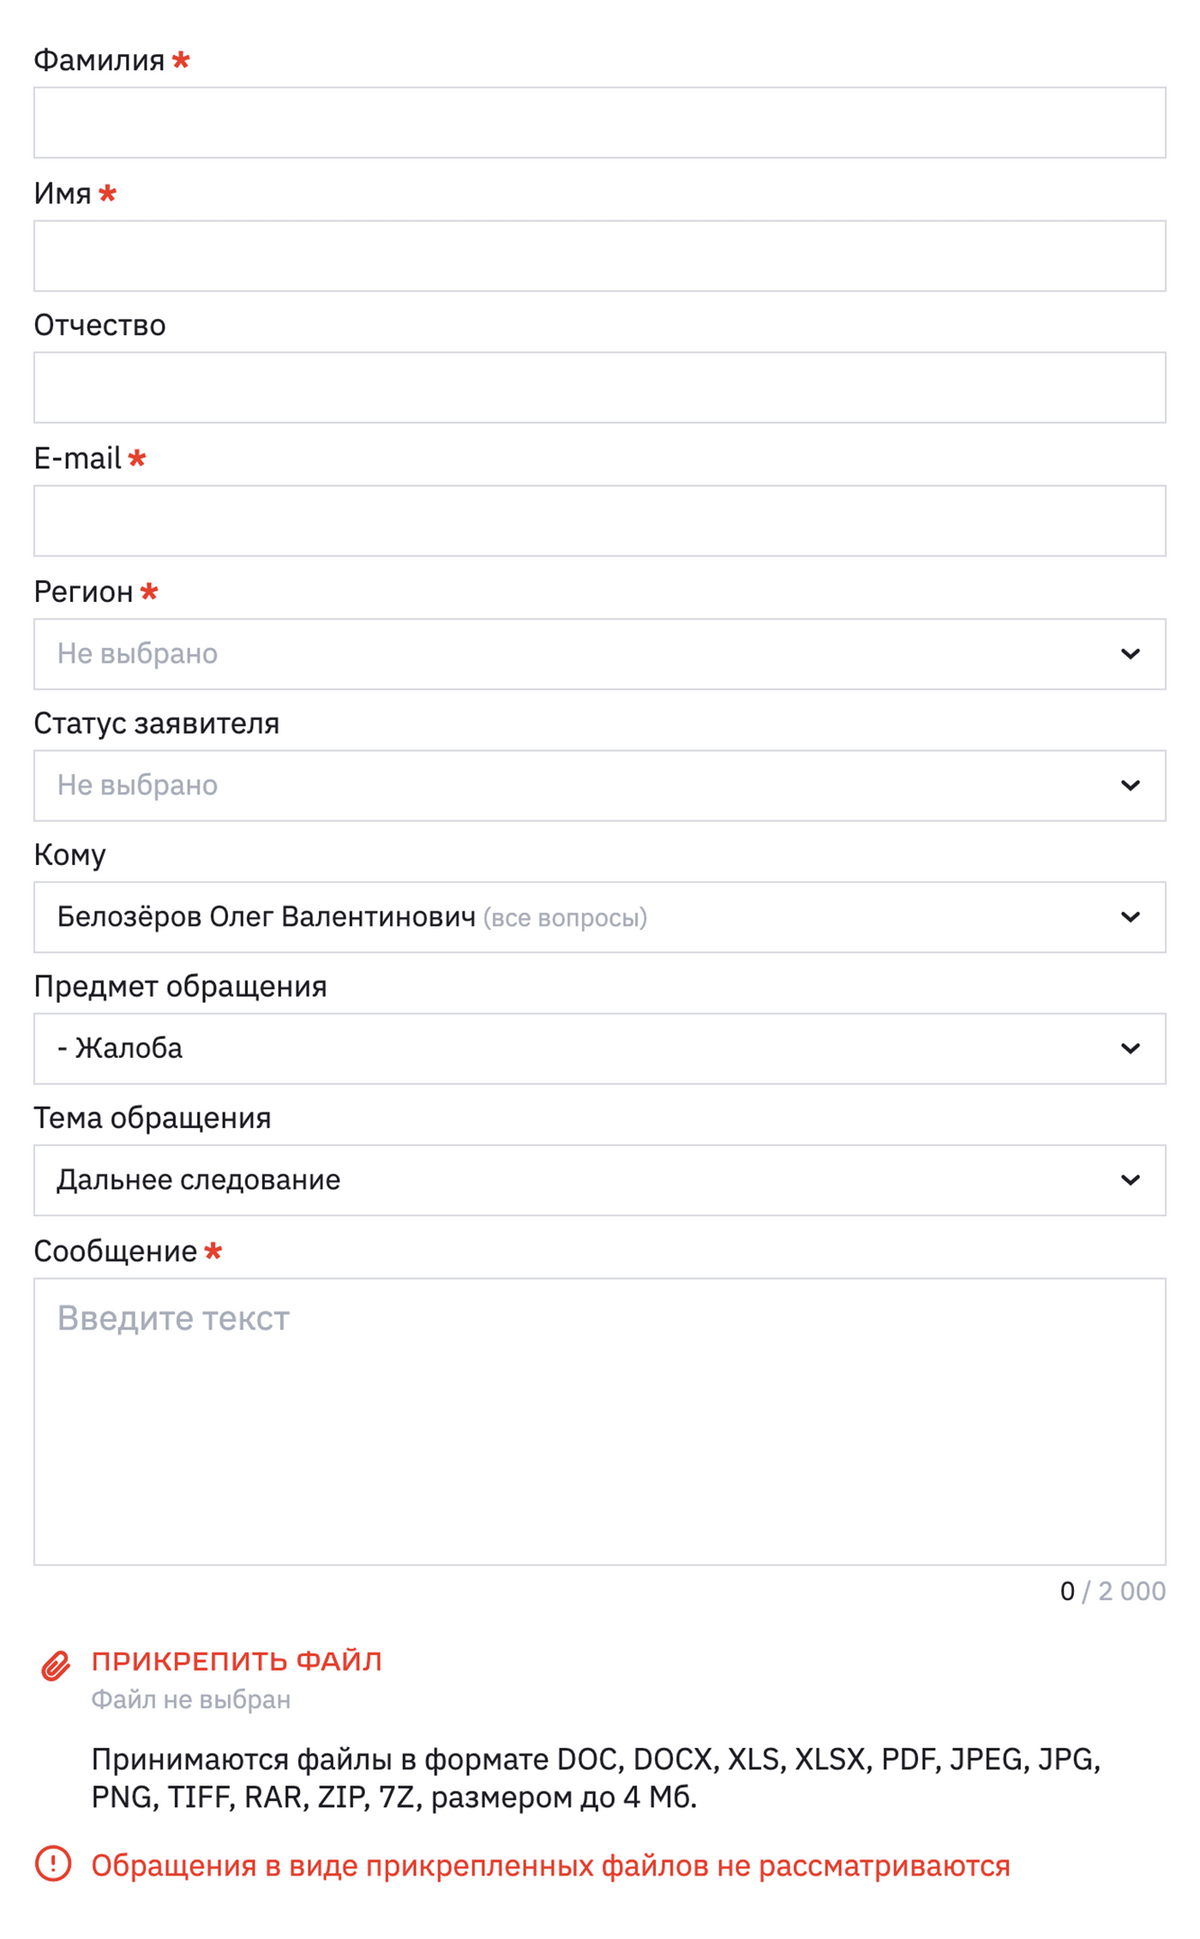Click the paperclip attach file icon
Screen dimensions: 1200x1939
55,1666
